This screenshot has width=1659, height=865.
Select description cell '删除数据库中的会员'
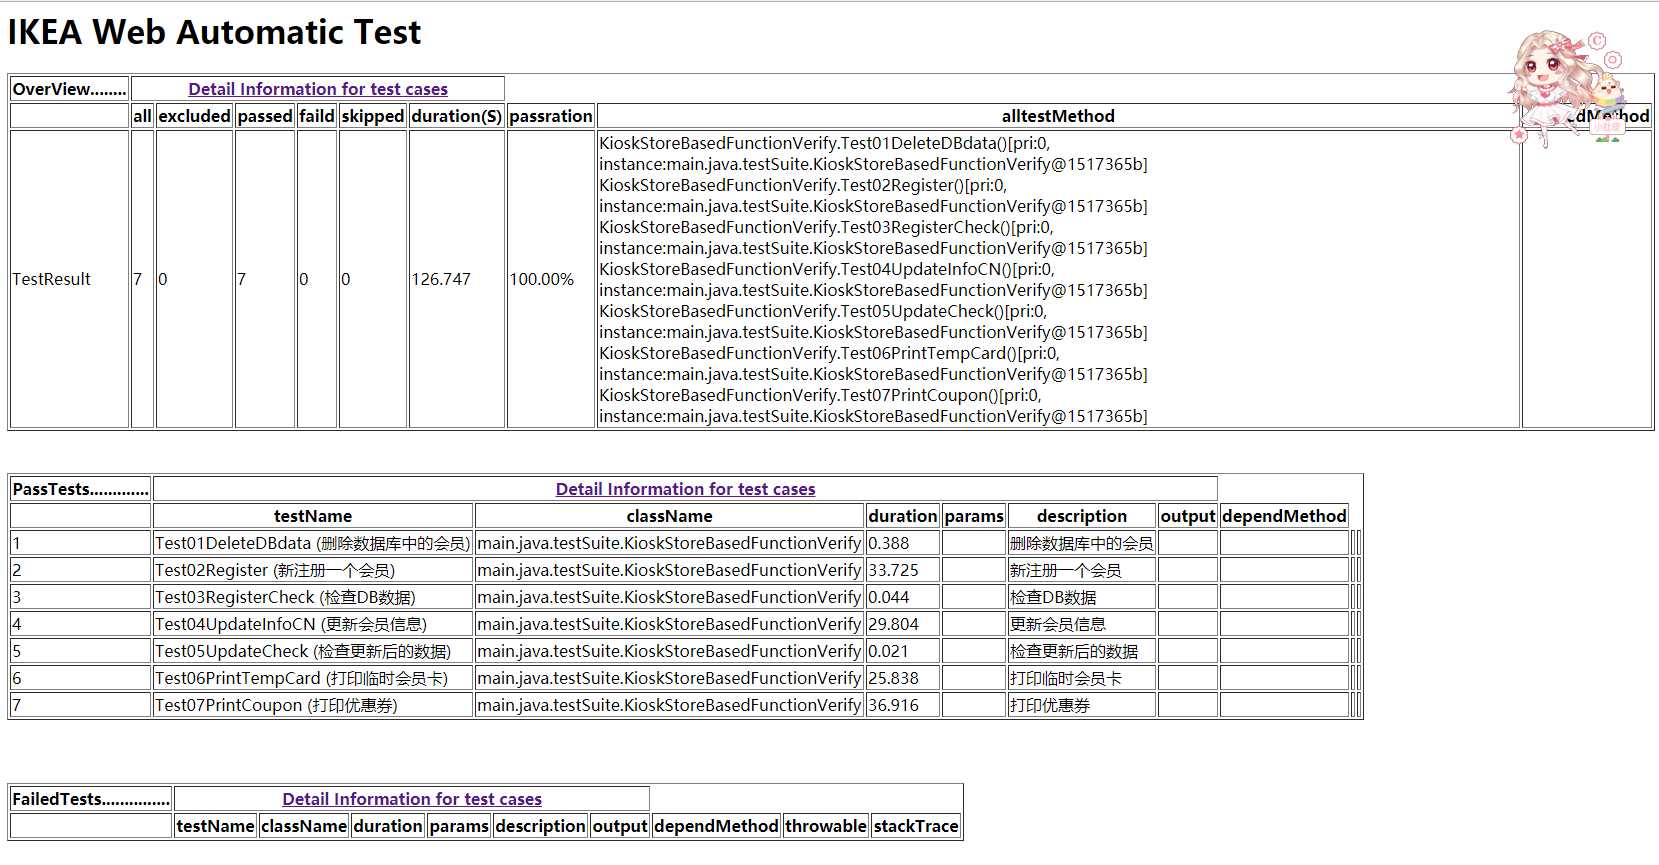1082,543
